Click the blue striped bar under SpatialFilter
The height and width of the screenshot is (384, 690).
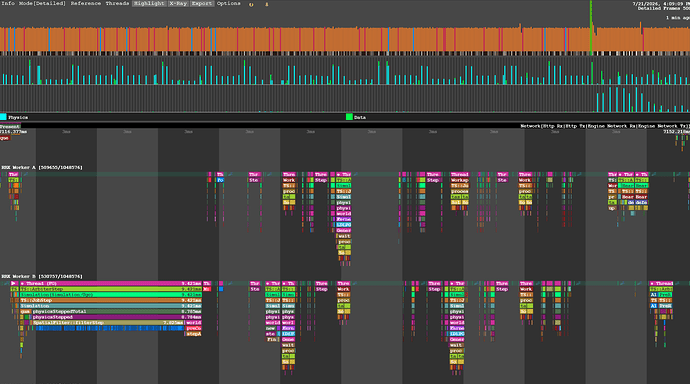click(110, 328)
